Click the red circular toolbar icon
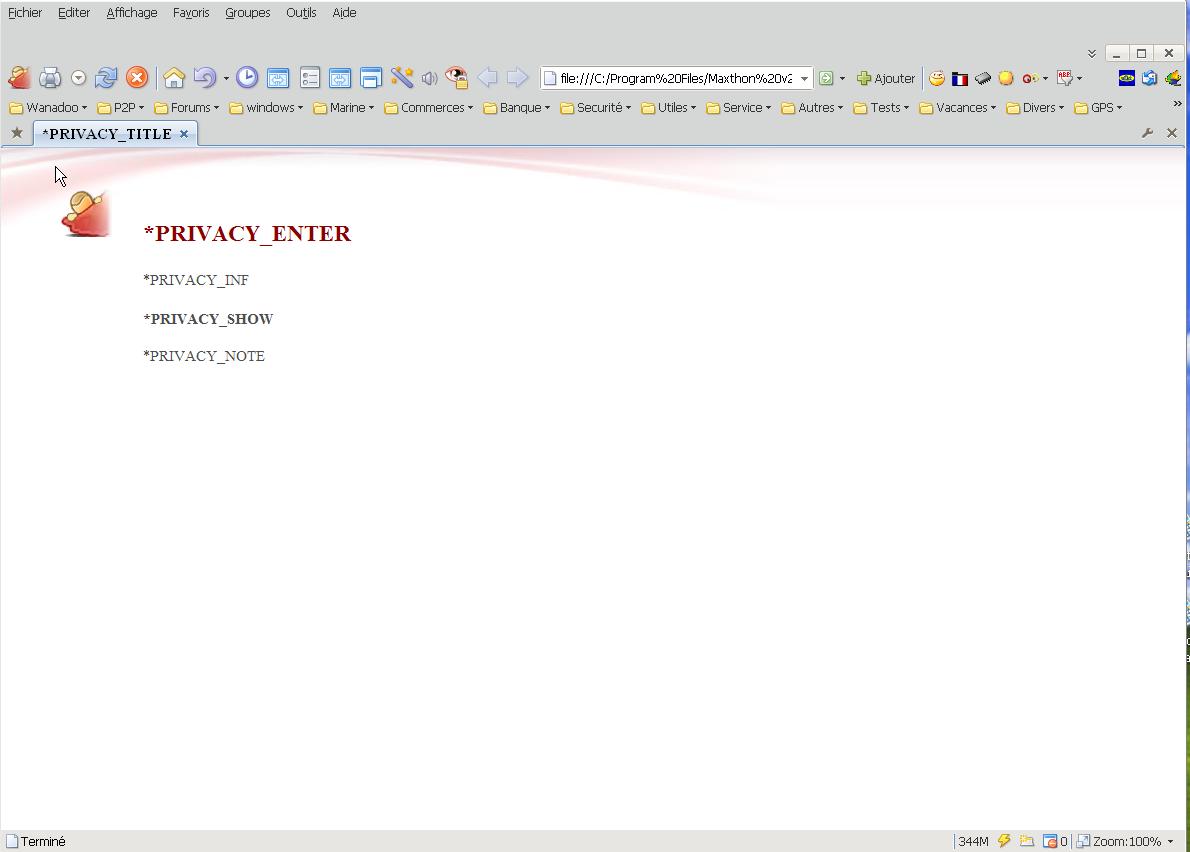 [1030, 78]
